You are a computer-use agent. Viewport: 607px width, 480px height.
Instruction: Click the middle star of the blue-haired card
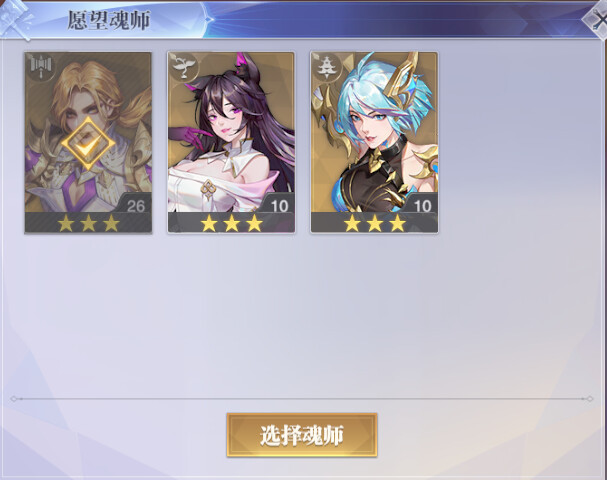[375, 223]
